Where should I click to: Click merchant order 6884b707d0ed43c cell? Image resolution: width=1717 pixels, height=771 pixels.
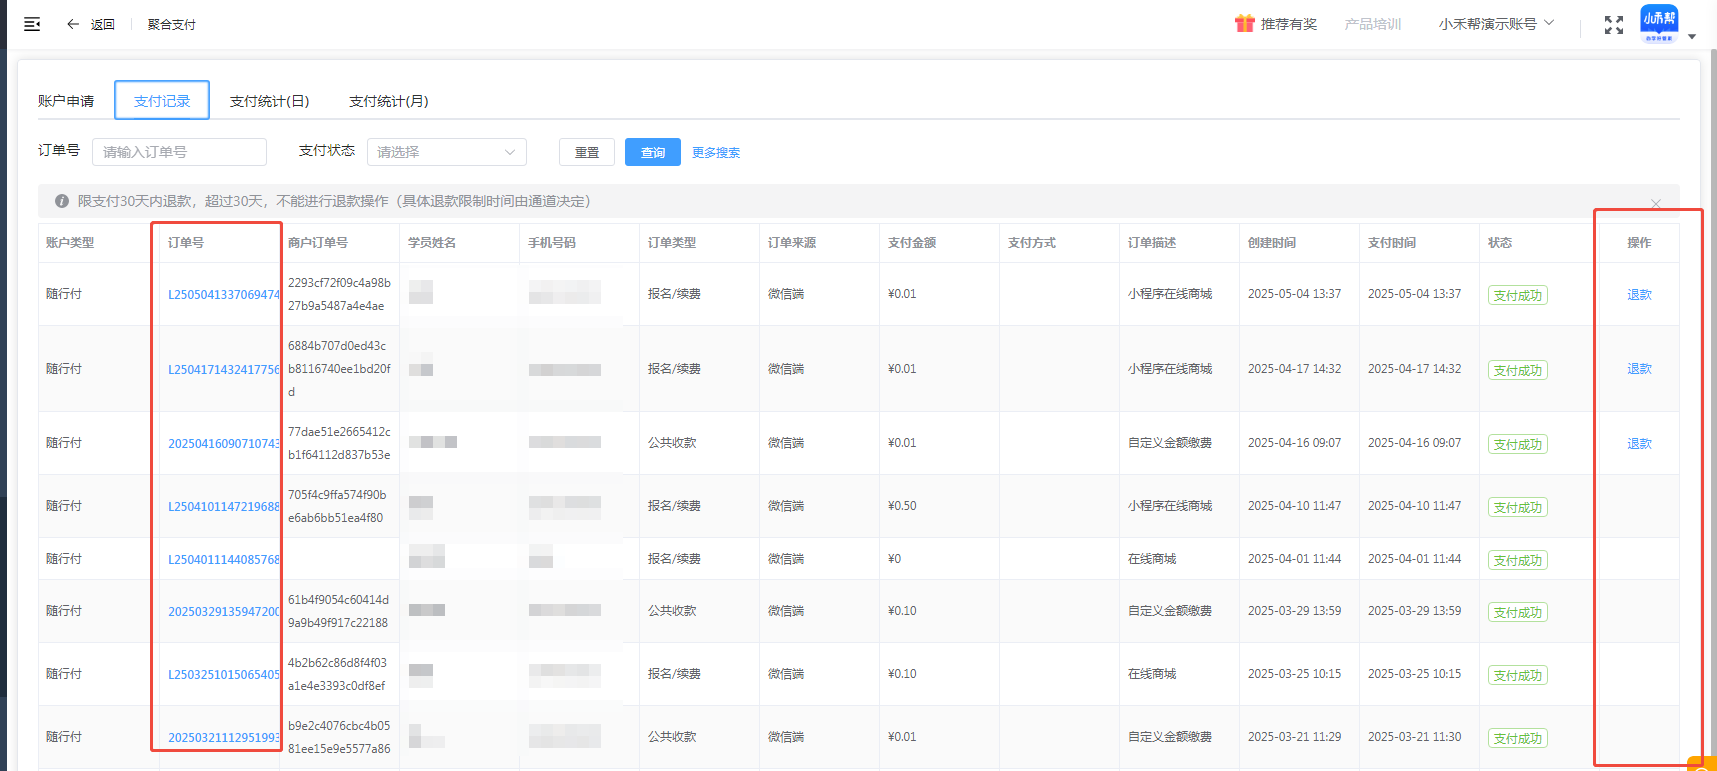pyautogui.click(x=339, y=369)
